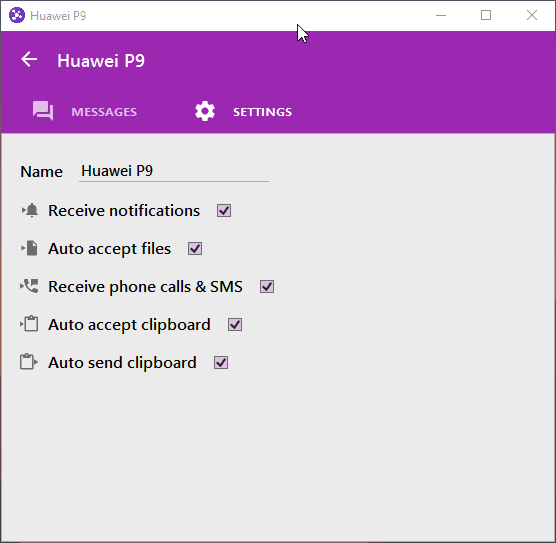Image resolution: width=556 pixels, height=543 pixels.
Task: Disable the Receive phone calls & SMS checkbox
Action: [267, 287]
